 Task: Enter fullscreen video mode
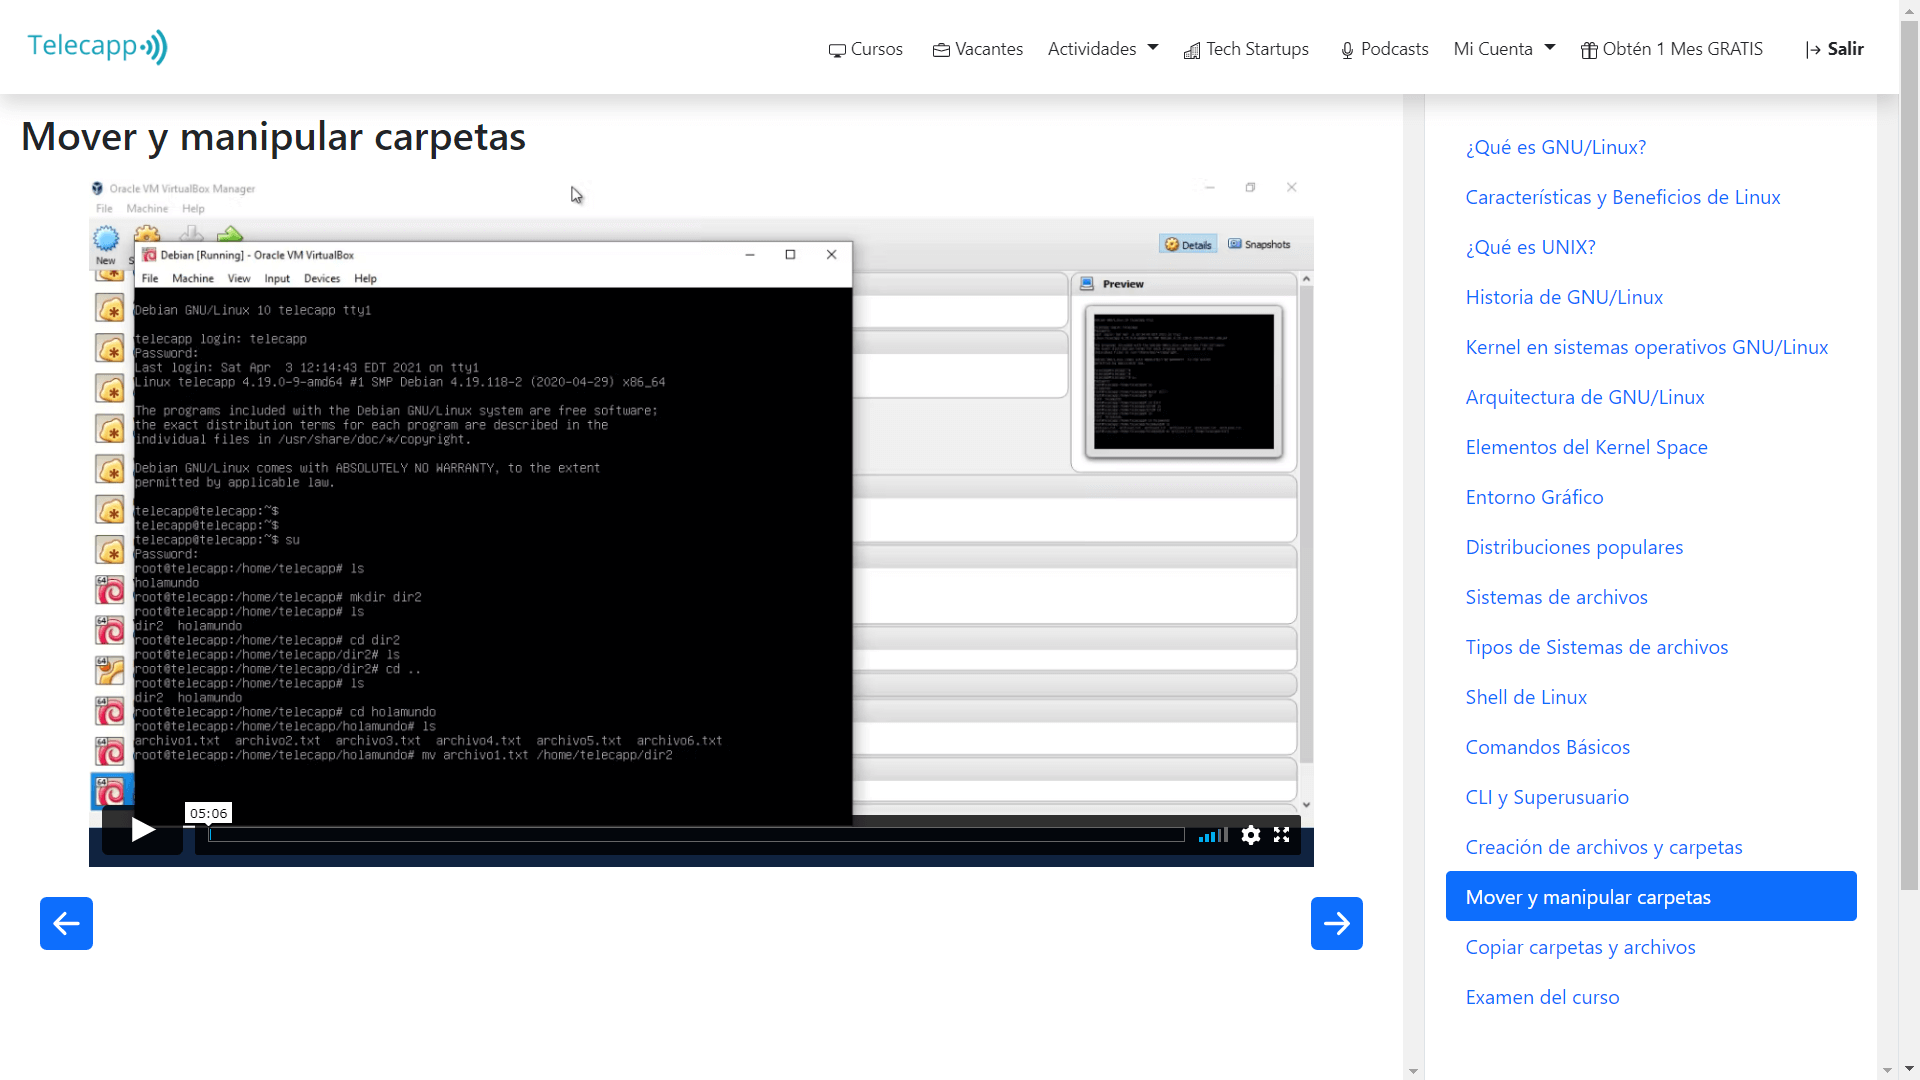pyautogui.click(x=1282, y=835)
